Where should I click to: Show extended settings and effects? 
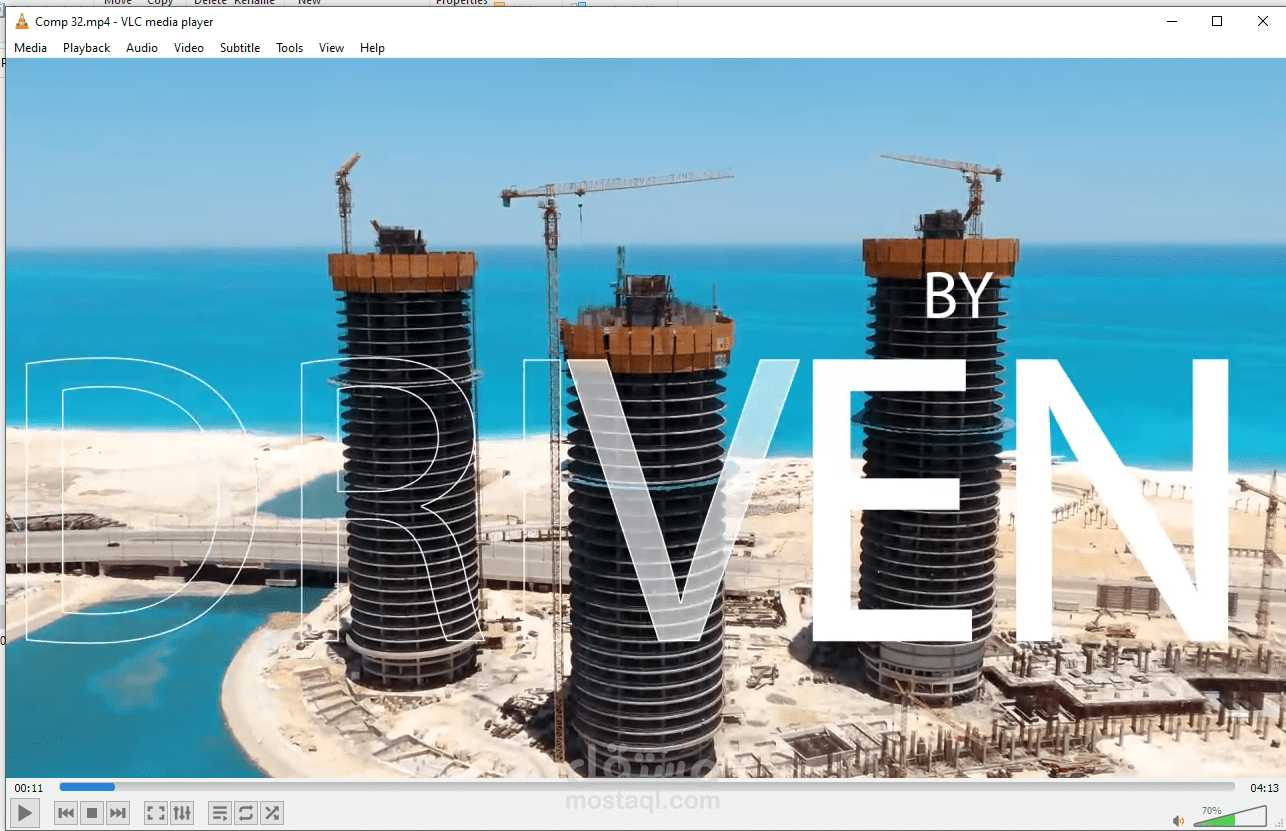[182, 813]
